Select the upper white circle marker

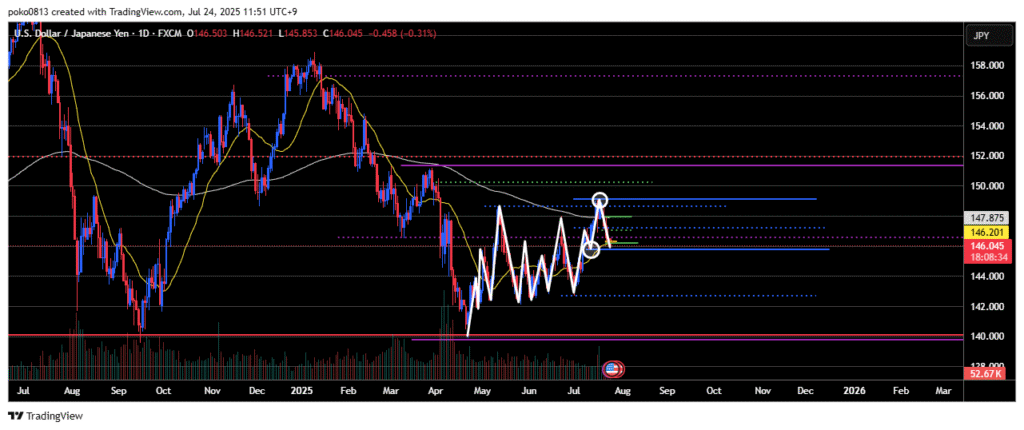pyautogui.click(x=600, y=200)
